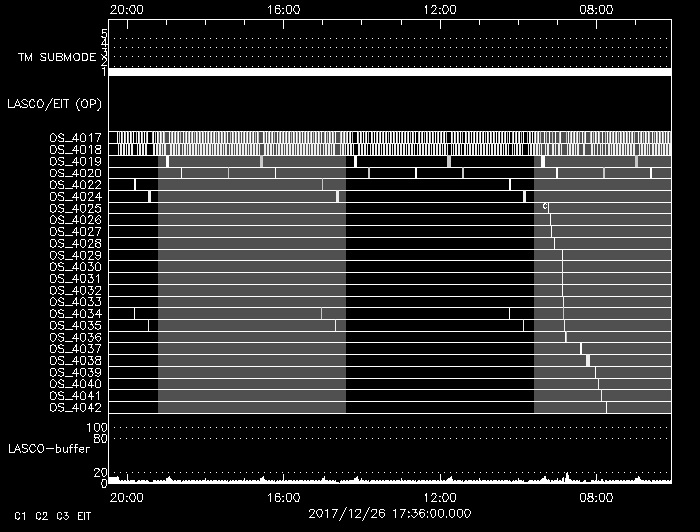Click the white marker in OS_4042 row
This screenshot has height=532, width=700.
[606, 407]
